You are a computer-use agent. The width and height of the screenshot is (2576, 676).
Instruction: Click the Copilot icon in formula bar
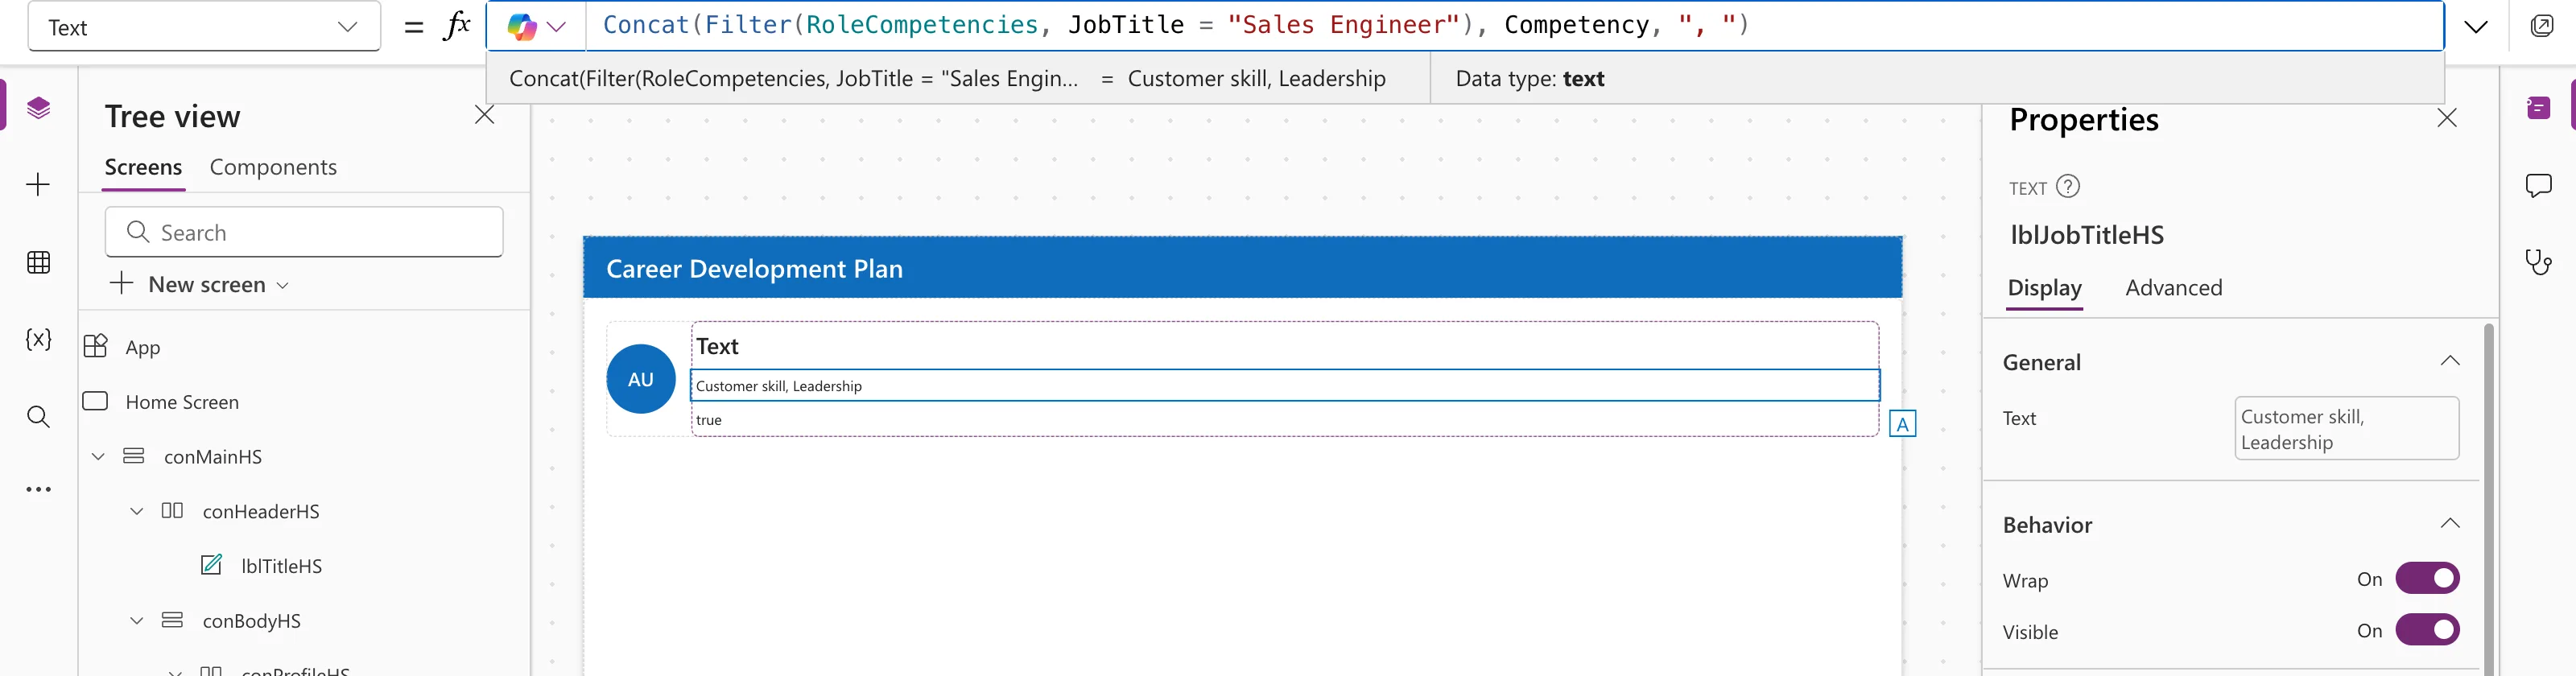pos(521,27)
